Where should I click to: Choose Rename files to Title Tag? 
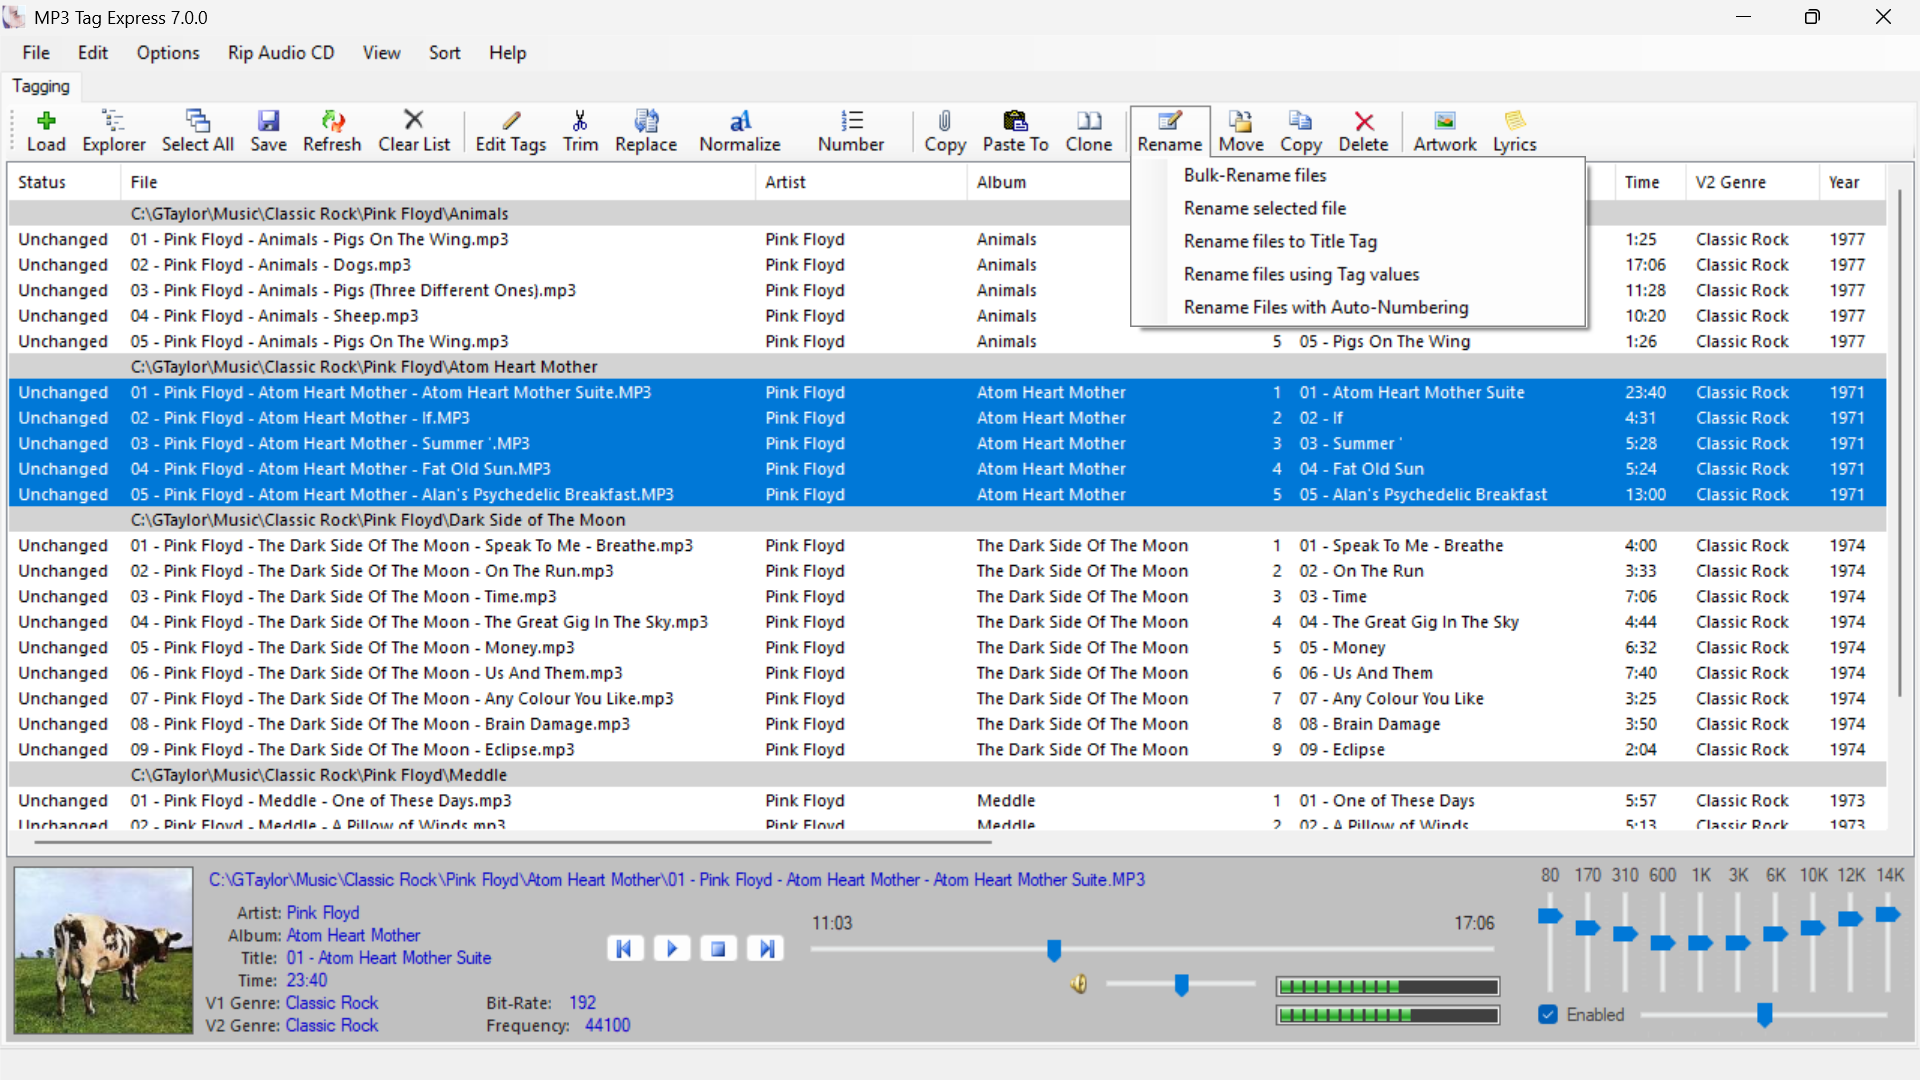[1358, 241]
